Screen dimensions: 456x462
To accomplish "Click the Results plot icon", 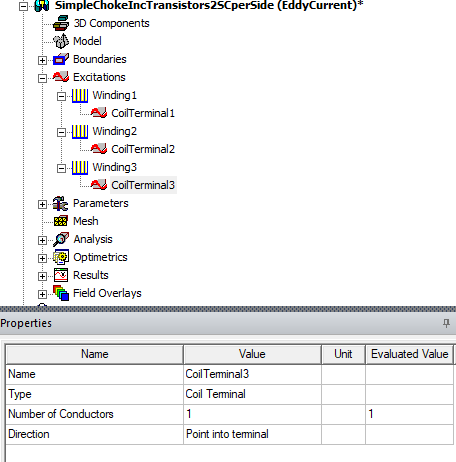I will click(x=61, y=275).
